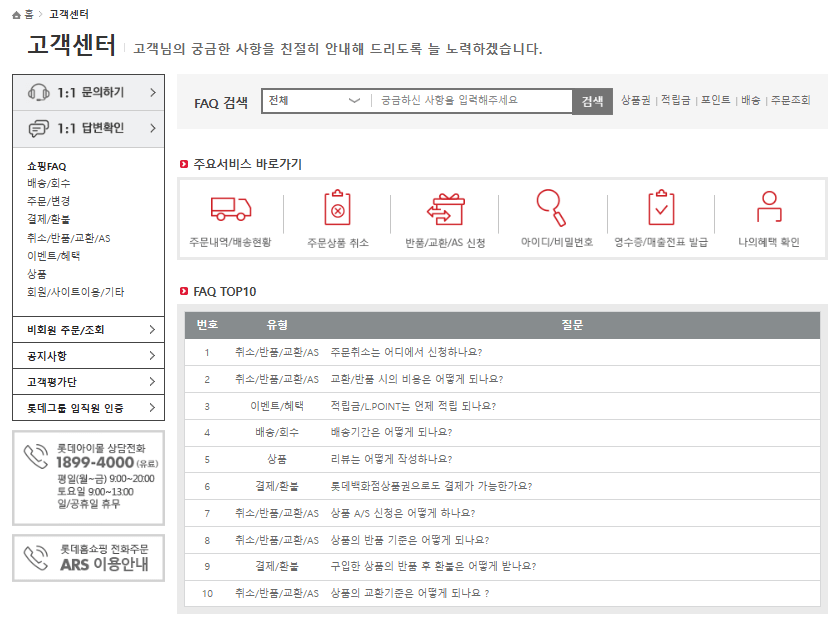The height and width of the screenshot is (623, 836).
Task: Click the phone icon beside 롯데아이몰 상담전화
Action: tap(36, 457)
